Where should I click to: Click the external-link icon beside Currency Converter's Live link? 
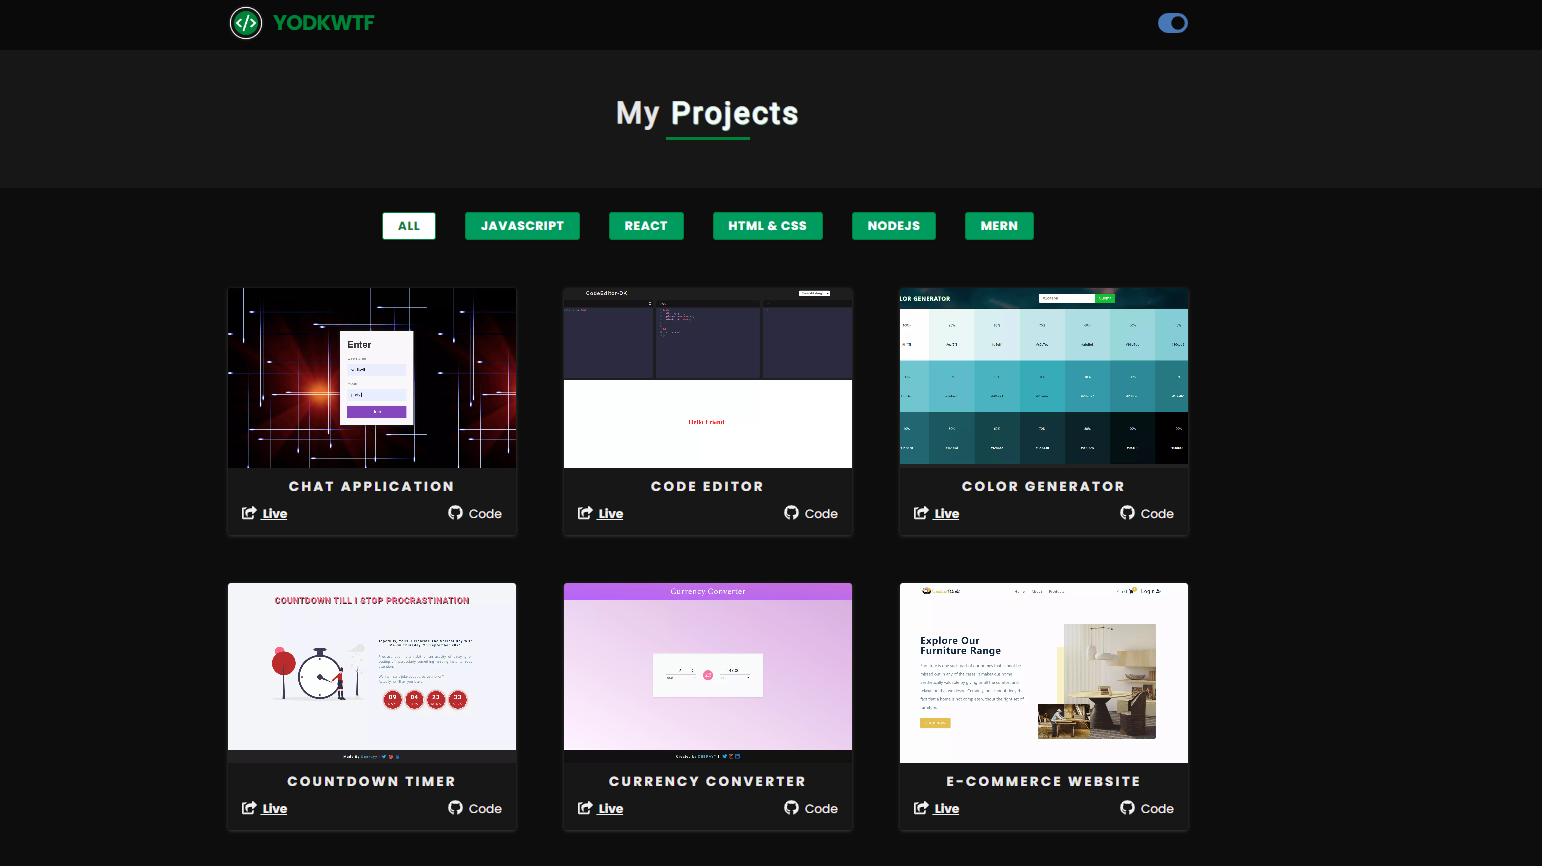584,808
